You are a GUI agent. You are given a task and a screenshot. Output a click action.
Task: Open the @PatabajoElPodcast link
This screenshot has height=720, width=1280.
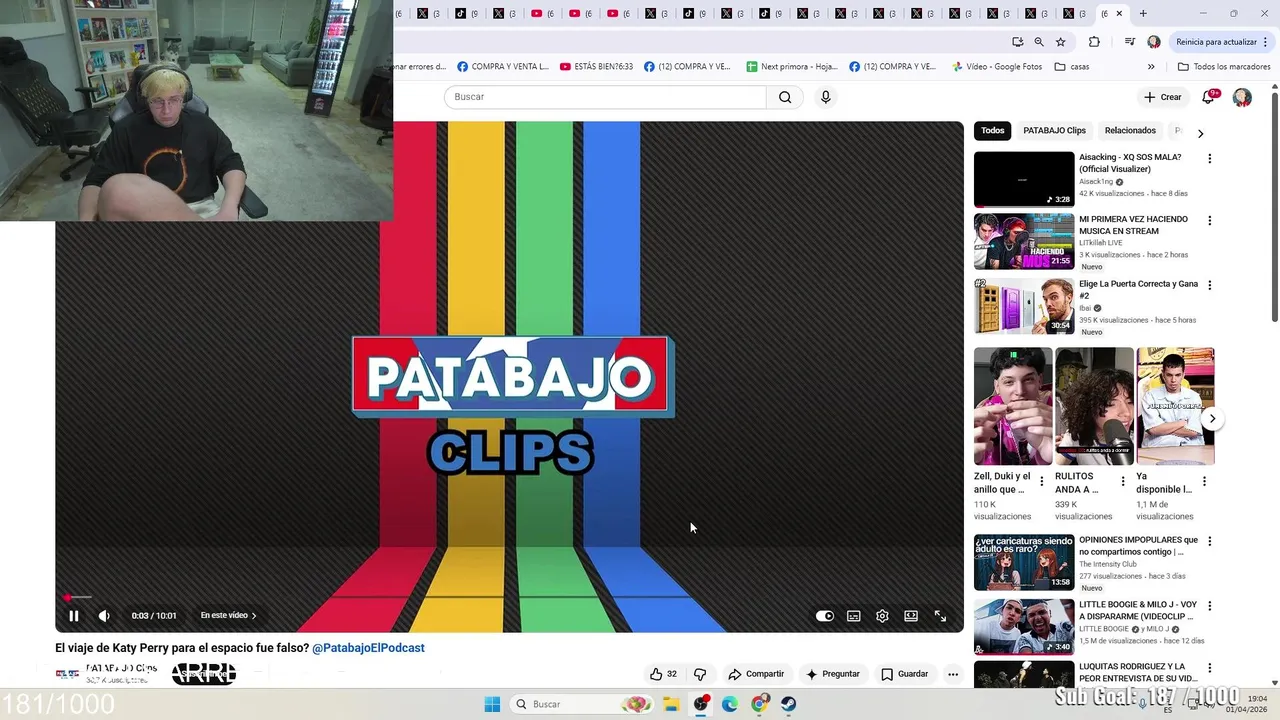(x=368, y=648)
